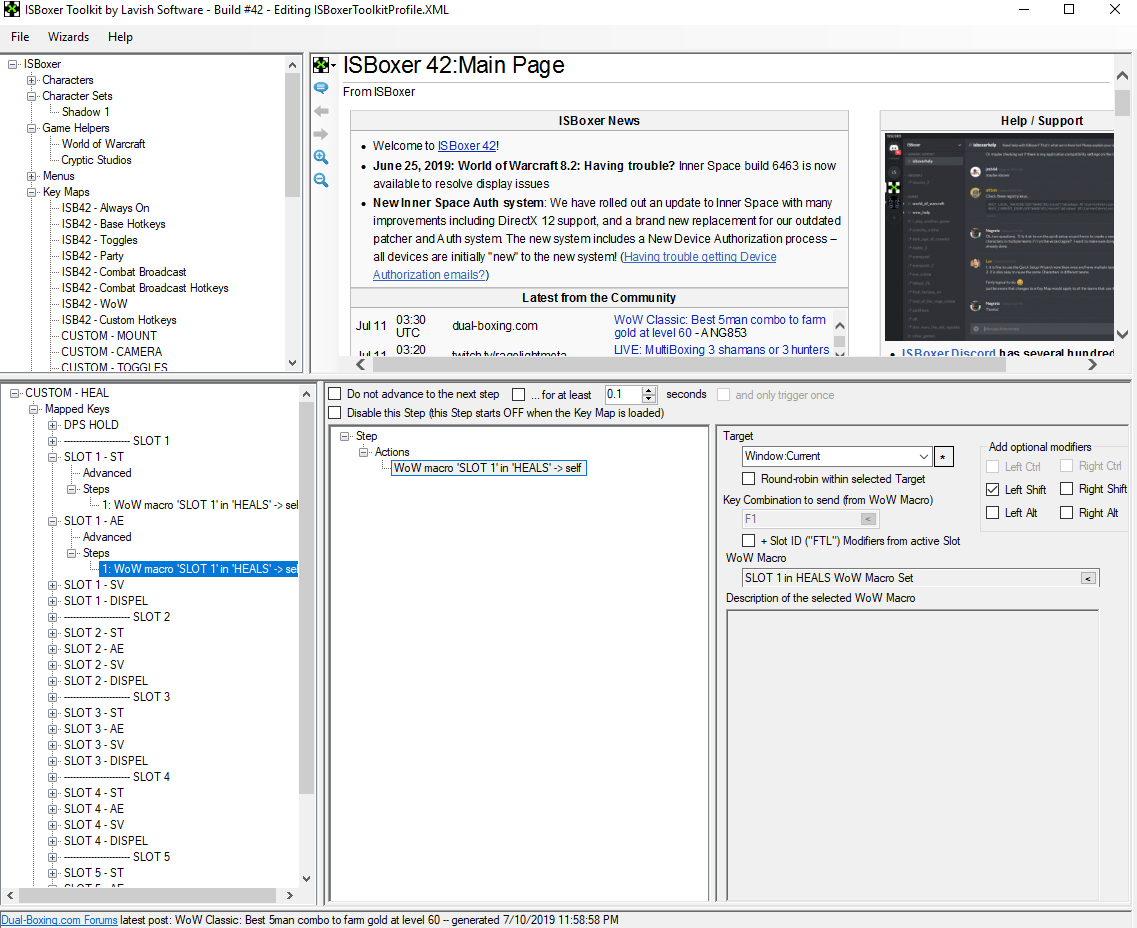
Task: Open the Target Window:Current dropdown
Action: pos(838,457)
